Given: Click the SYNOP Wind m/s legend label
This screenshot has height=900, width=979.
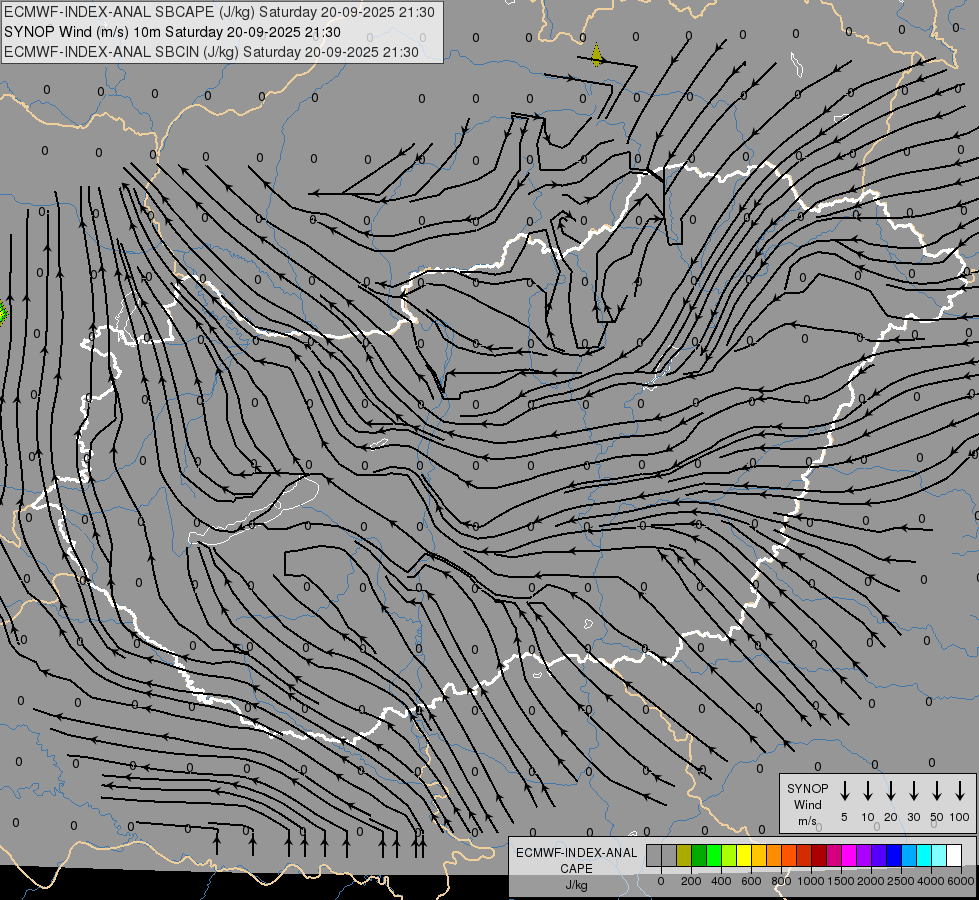Looking at the screenshot, I should 807,804.
